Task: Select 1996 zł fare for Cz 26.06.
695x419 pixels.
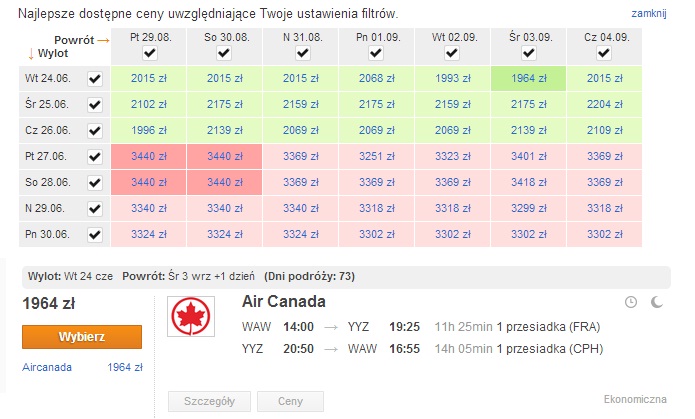Action: tap(148, 130)
